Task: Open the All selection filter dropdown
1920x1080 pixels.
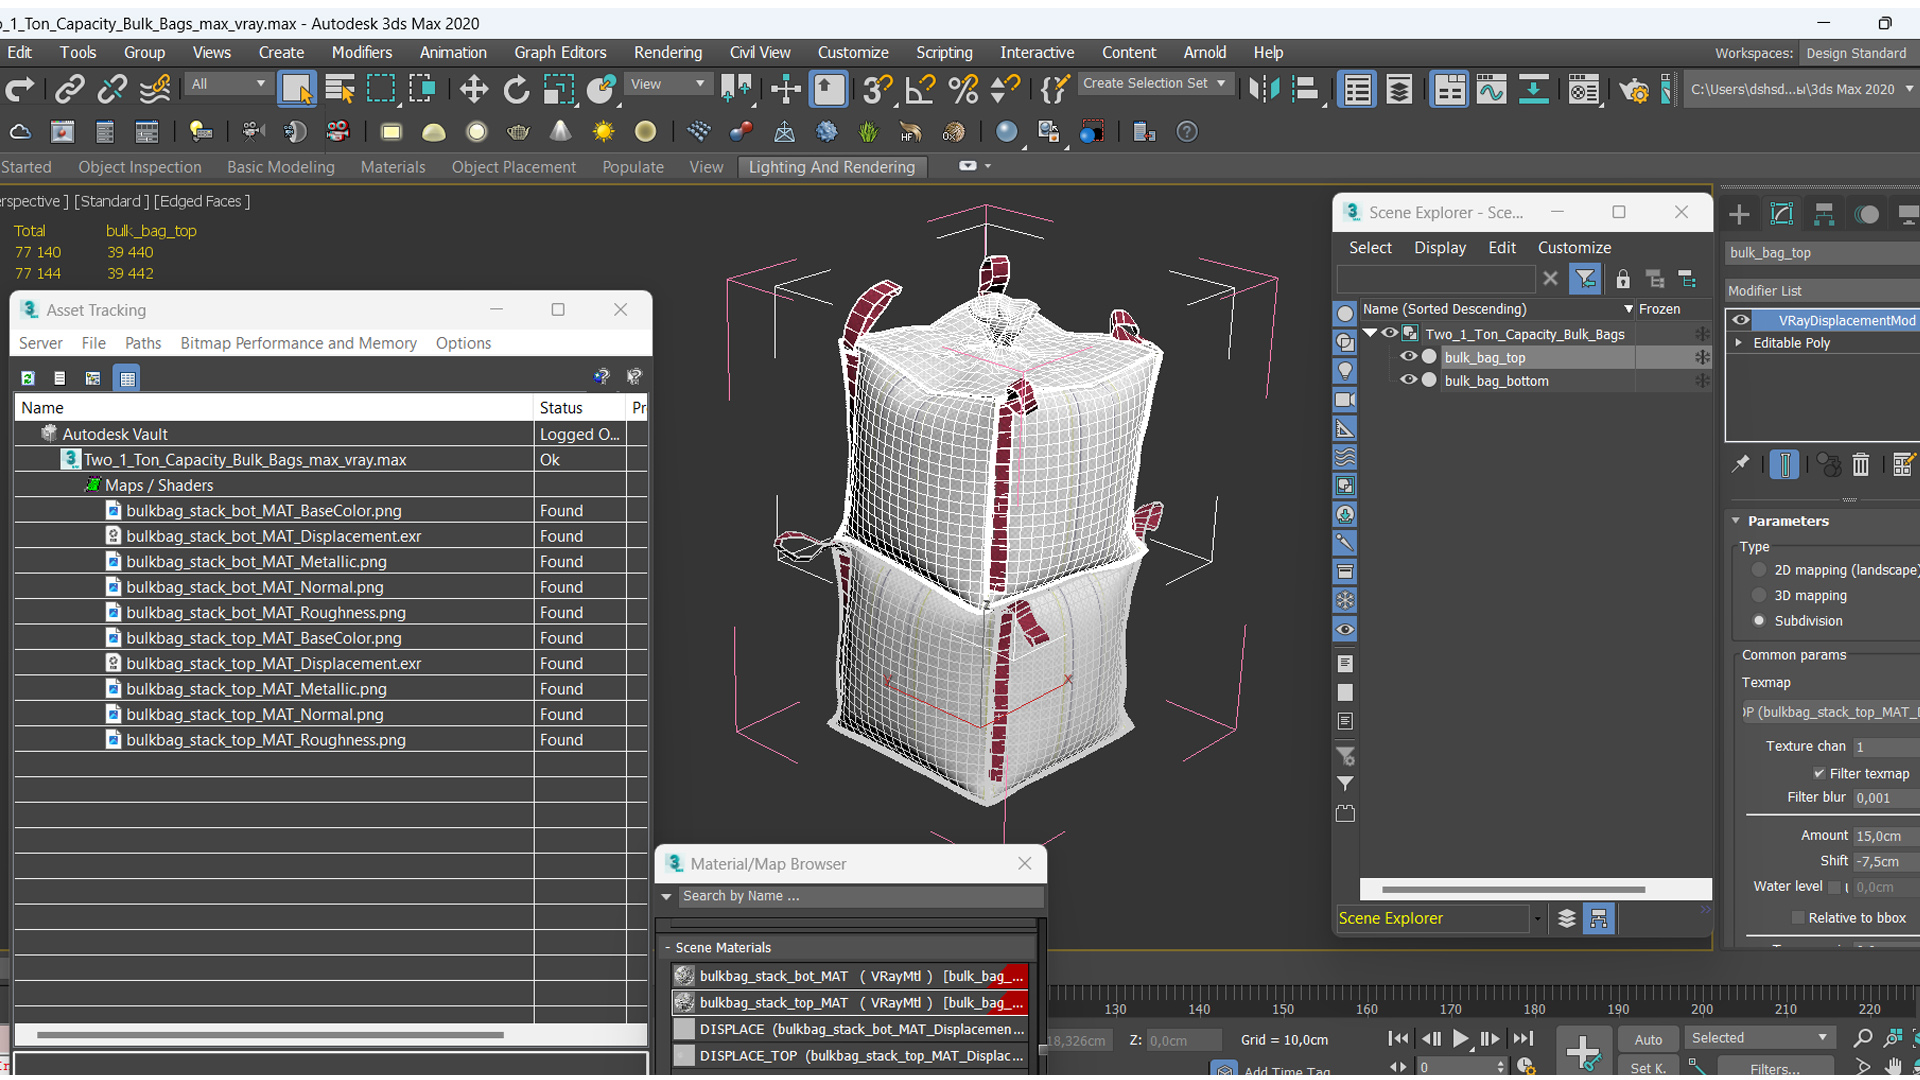Action: coord(227,84)
